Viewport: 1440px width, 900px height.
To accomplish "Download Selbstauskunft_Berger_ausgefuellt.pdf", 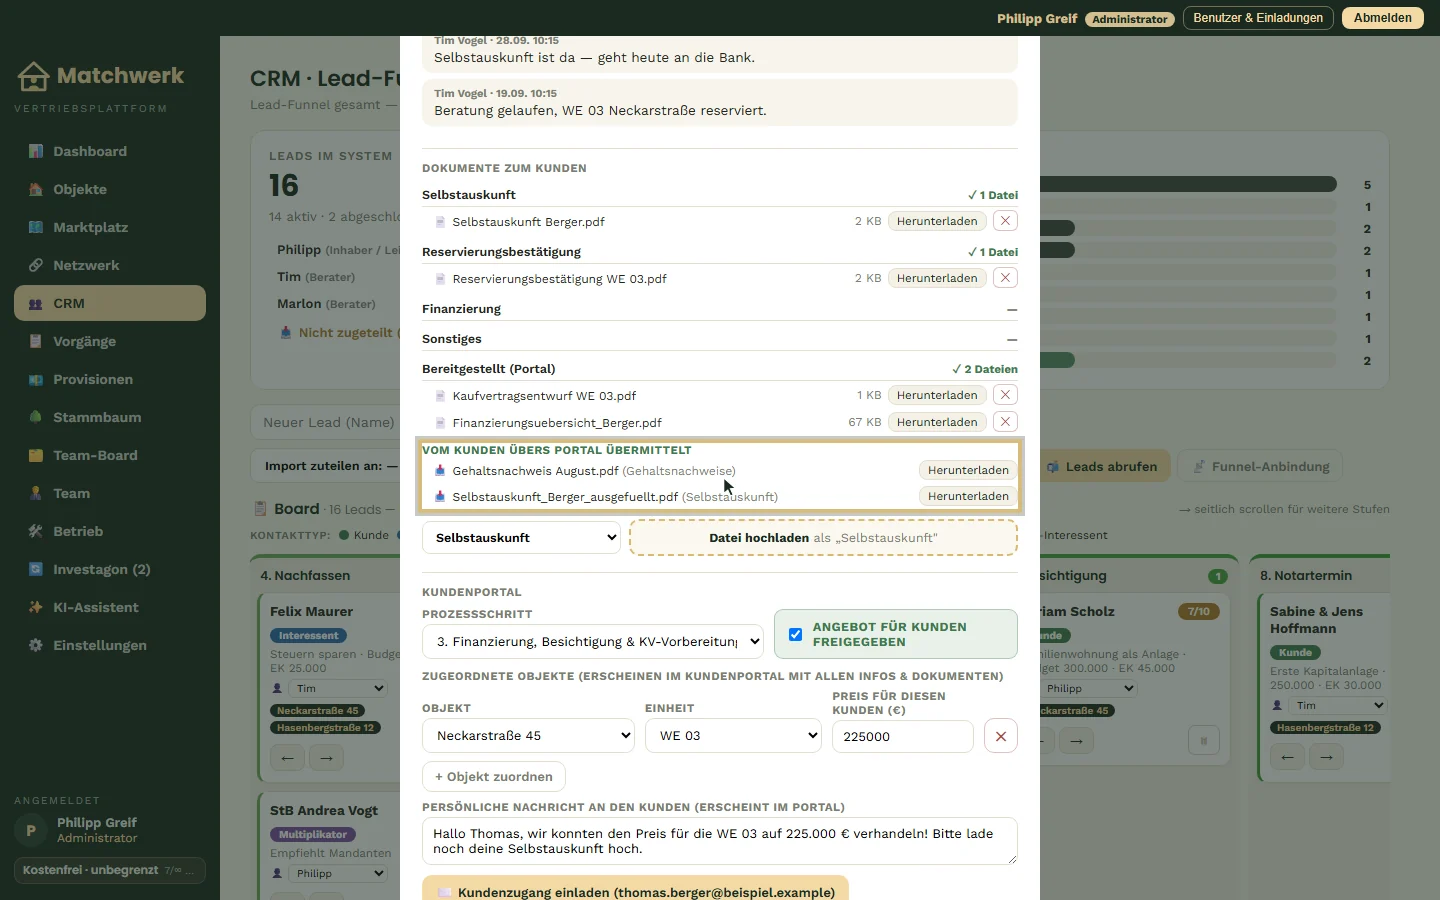I will pyautogui.click(x=968, y=496).
